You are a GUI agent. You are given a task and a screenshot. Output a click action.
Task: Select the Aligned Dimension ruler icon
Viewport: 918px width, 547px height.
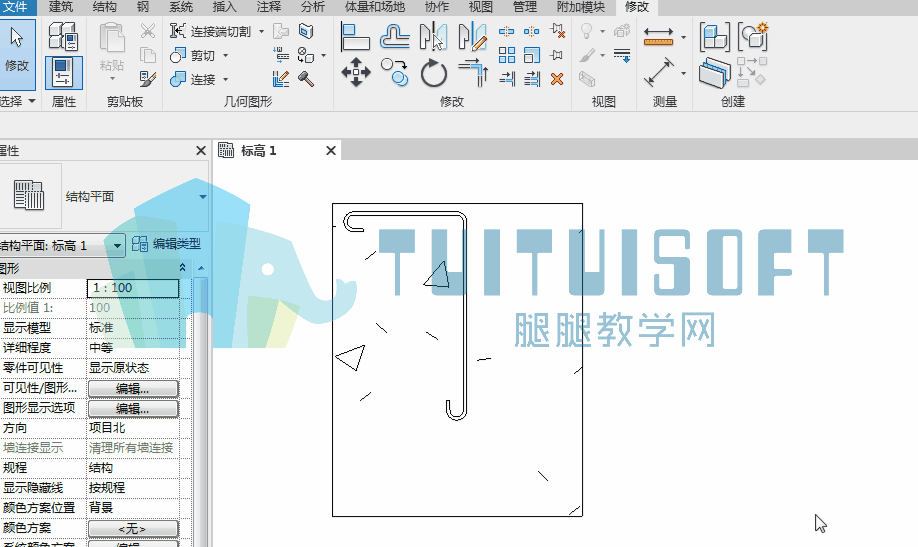coord(659,36)
